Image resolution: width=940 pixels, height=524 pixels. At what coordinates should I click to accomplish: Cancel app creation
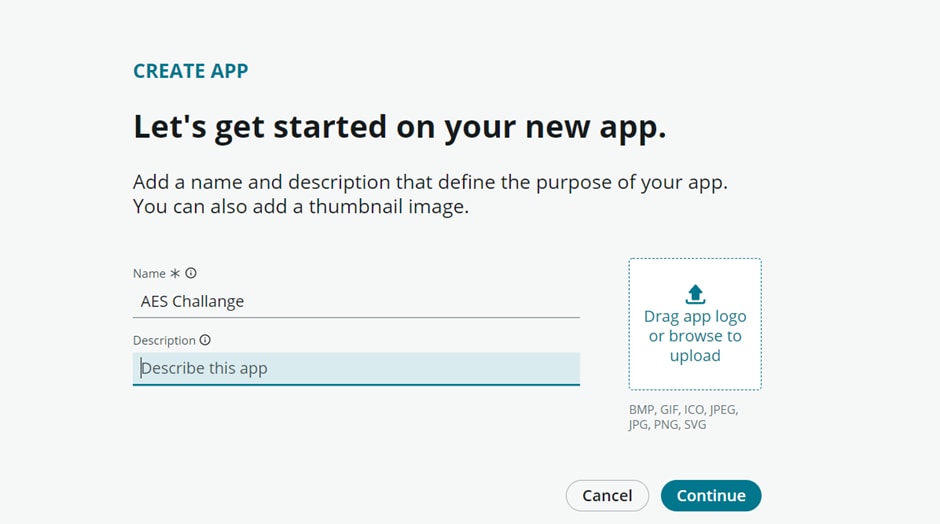pos(607,495)
